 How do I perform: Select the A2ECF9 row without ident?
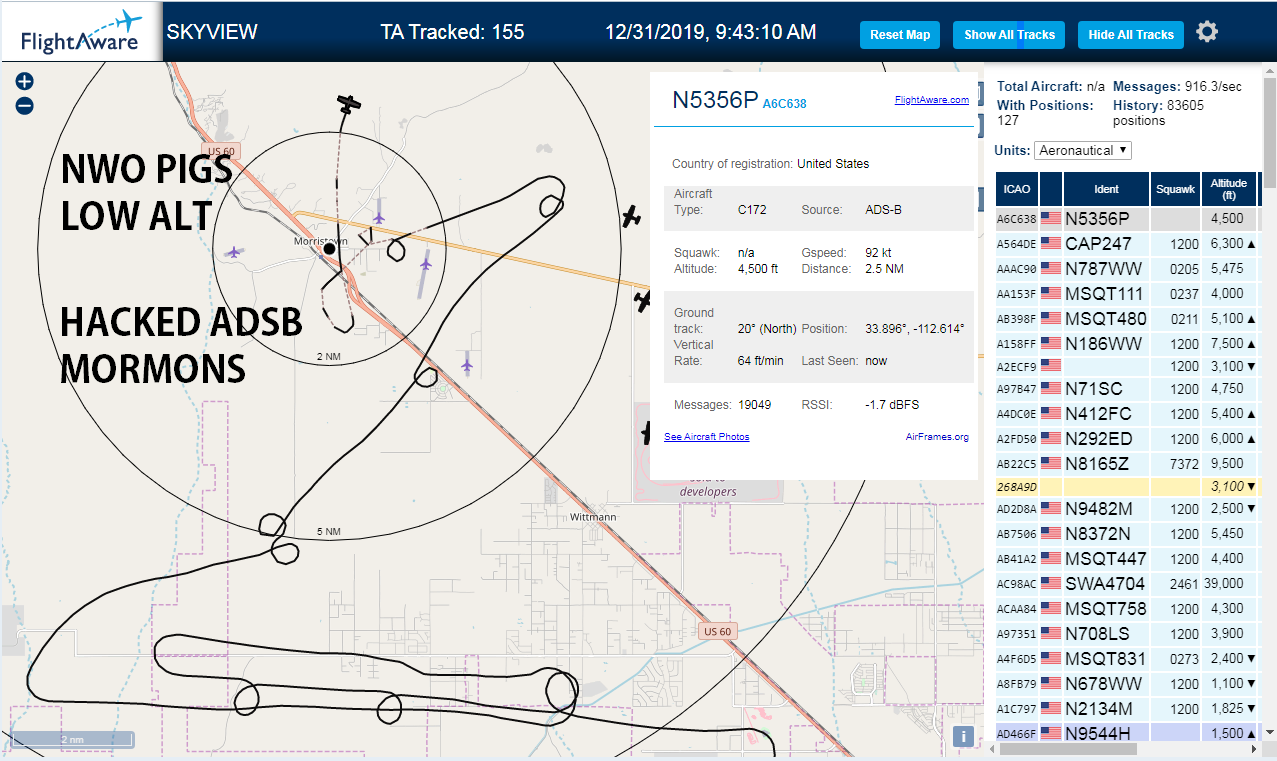tap(1127, 366)
